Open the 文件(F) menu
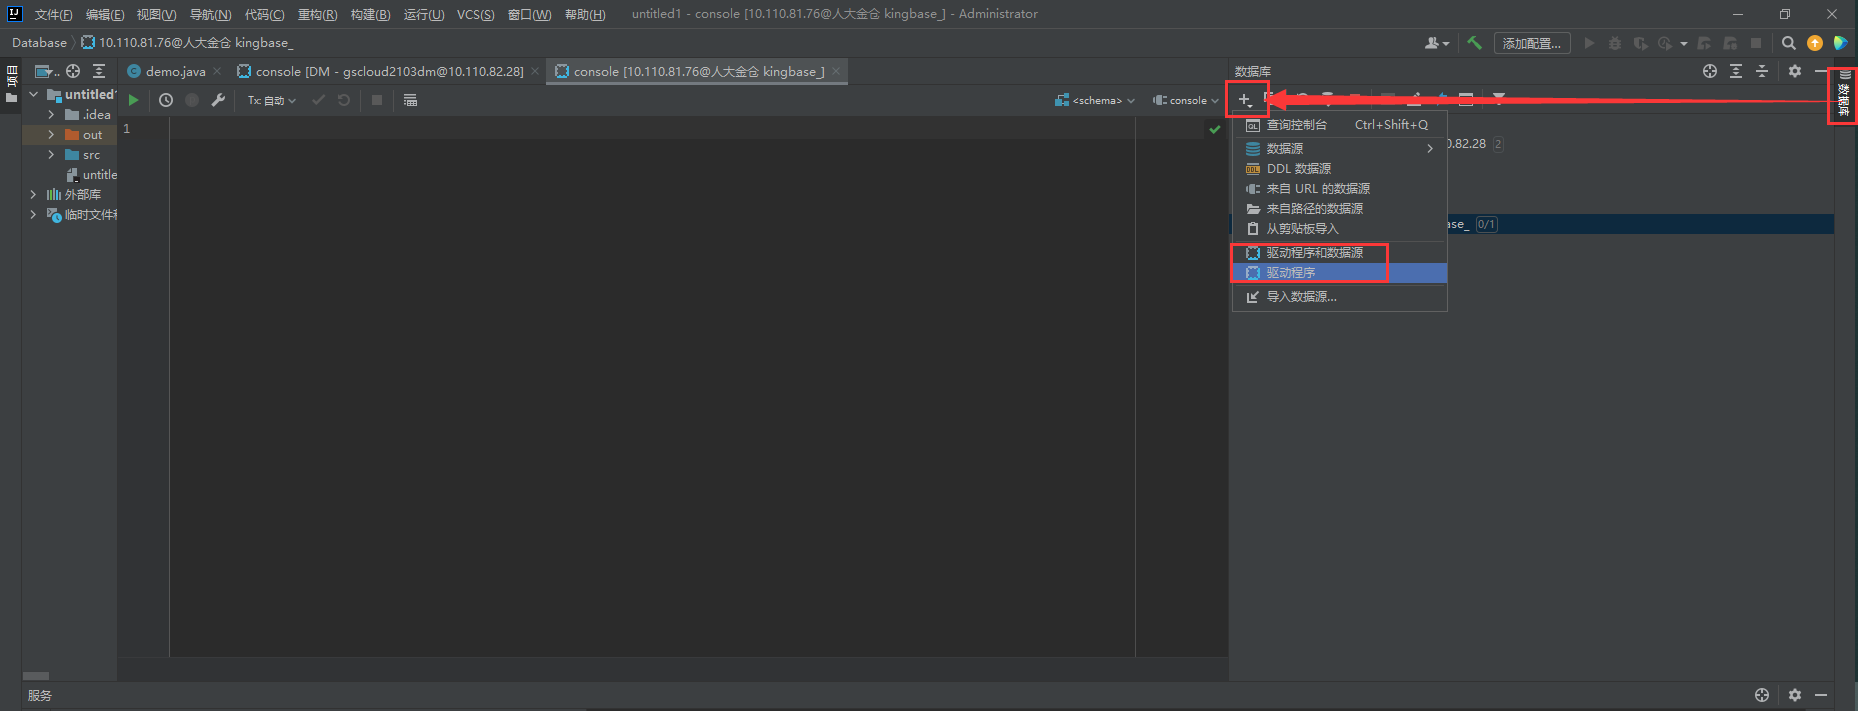This screenshot has height=711, width=1858. pos(54,14)
